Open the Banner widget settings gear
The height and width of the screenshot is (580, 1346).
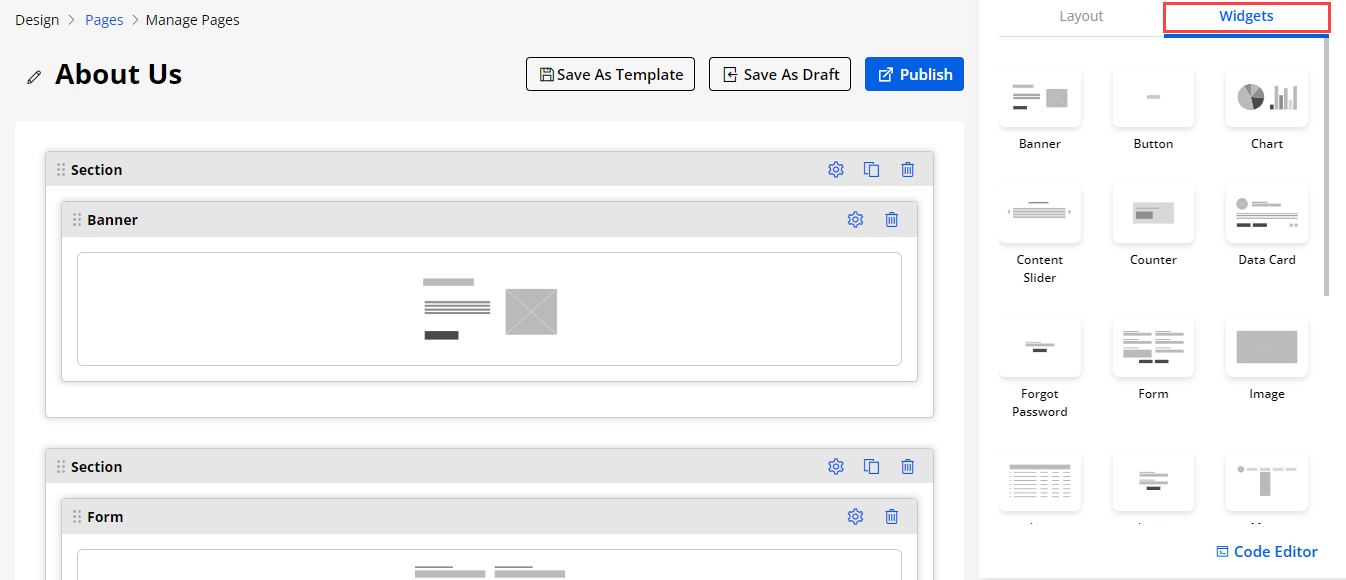(855, 220)
